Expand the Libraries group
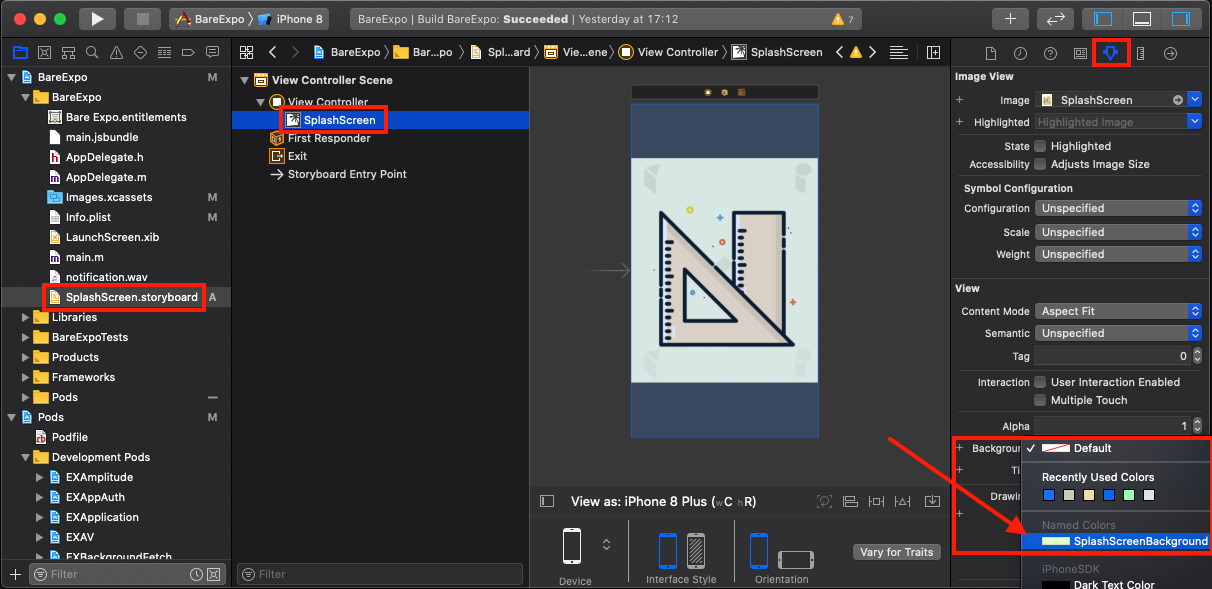The image size is (1212, 589). [x=26, y=317]
